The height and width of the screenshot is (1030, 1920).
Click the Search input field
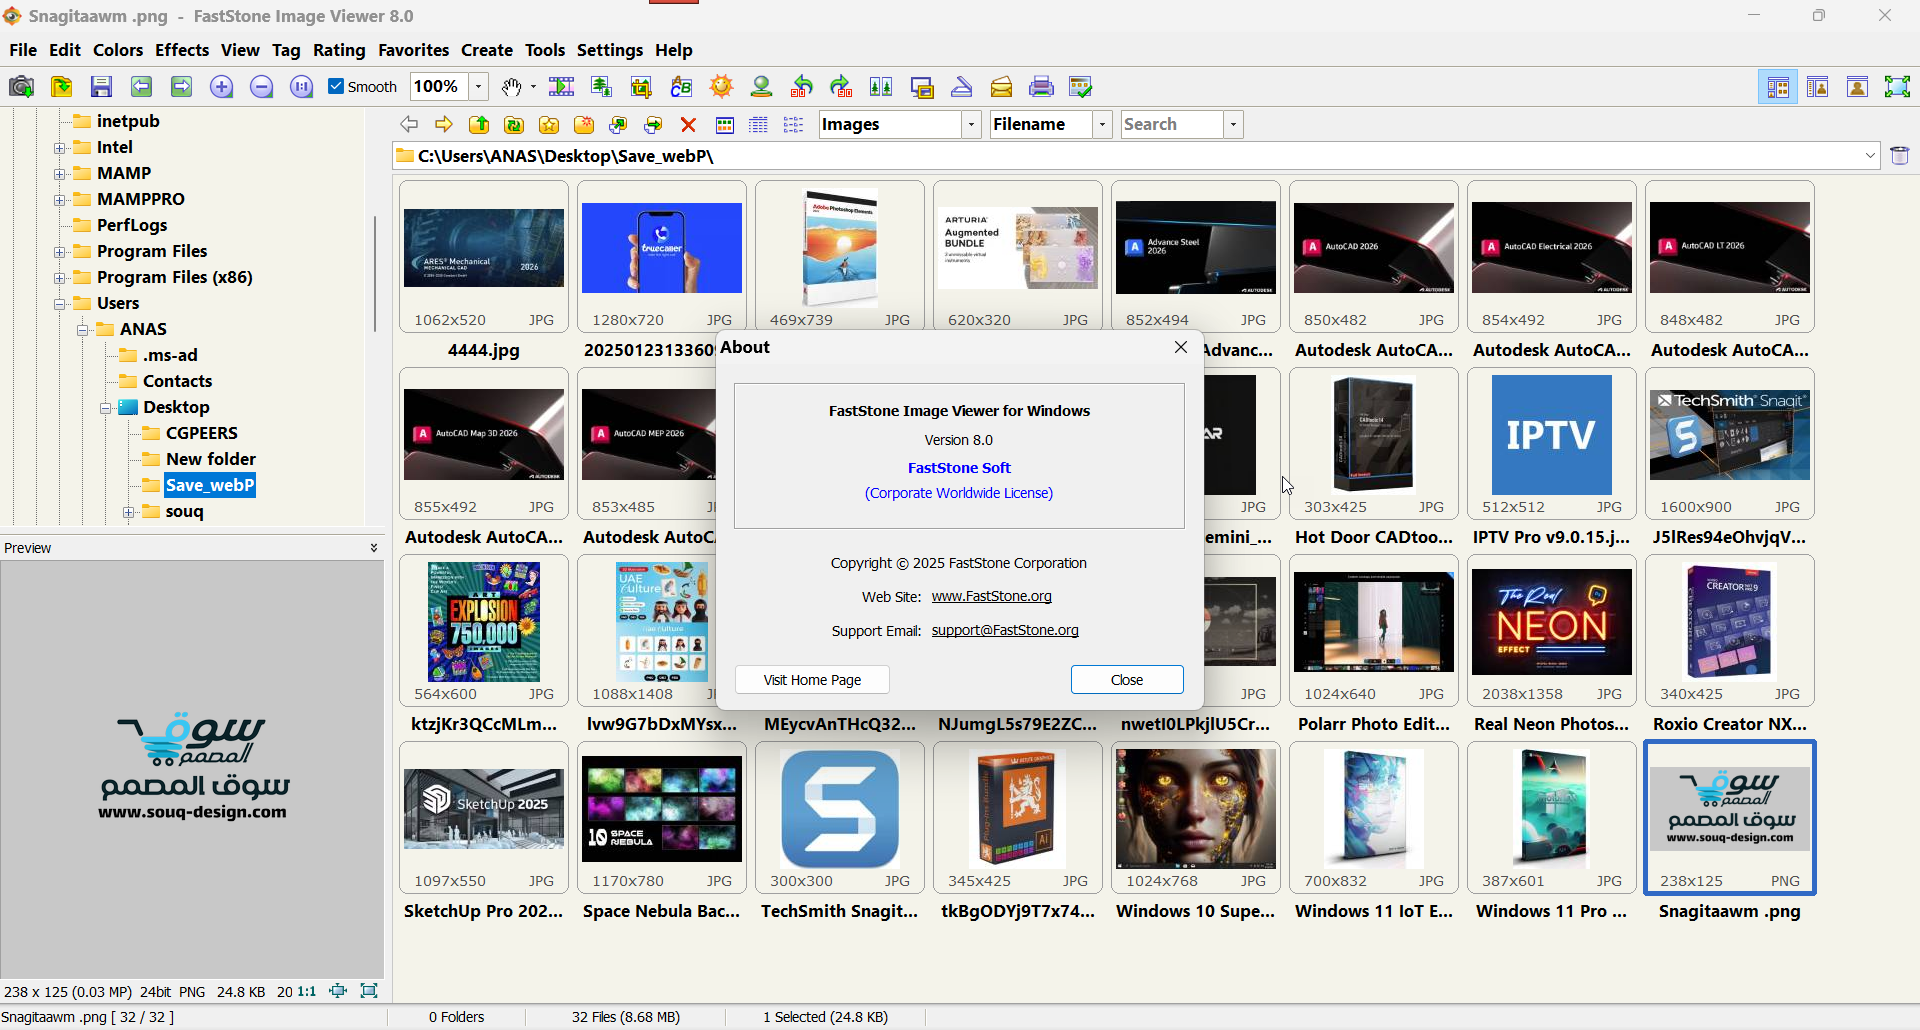tap(1172, 124)
